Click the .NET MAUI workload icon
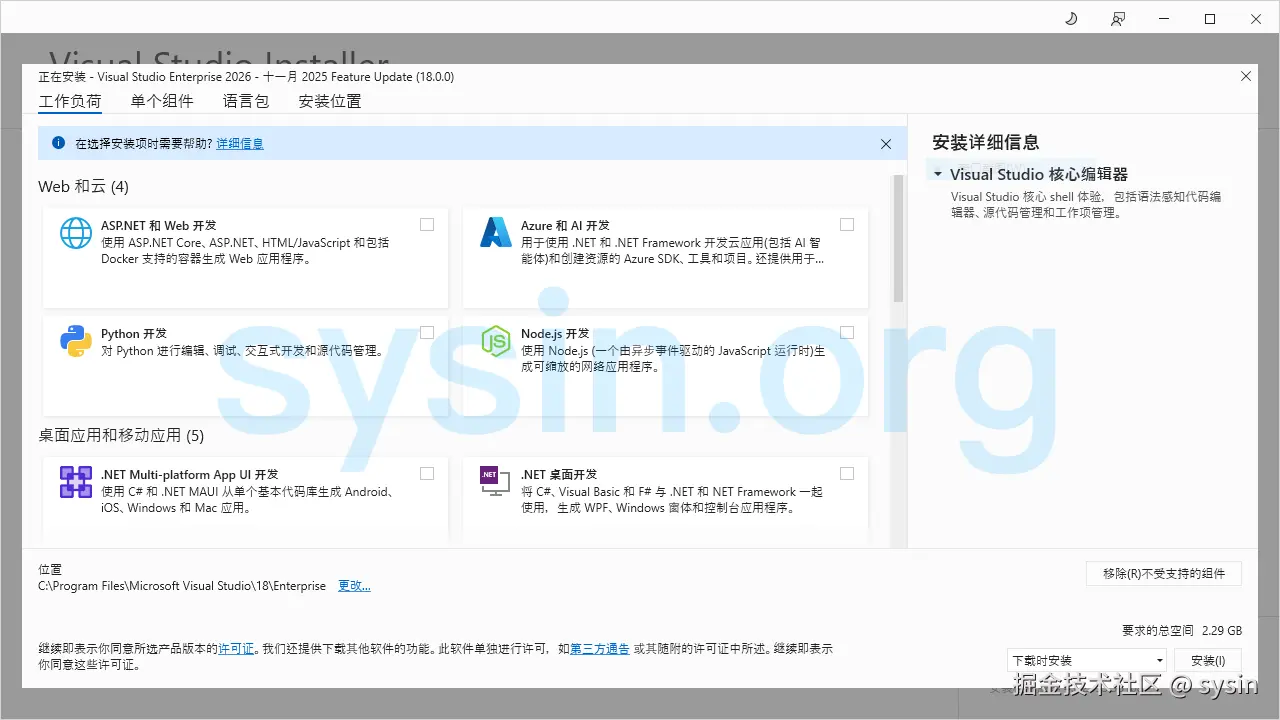 coord(76,482)
